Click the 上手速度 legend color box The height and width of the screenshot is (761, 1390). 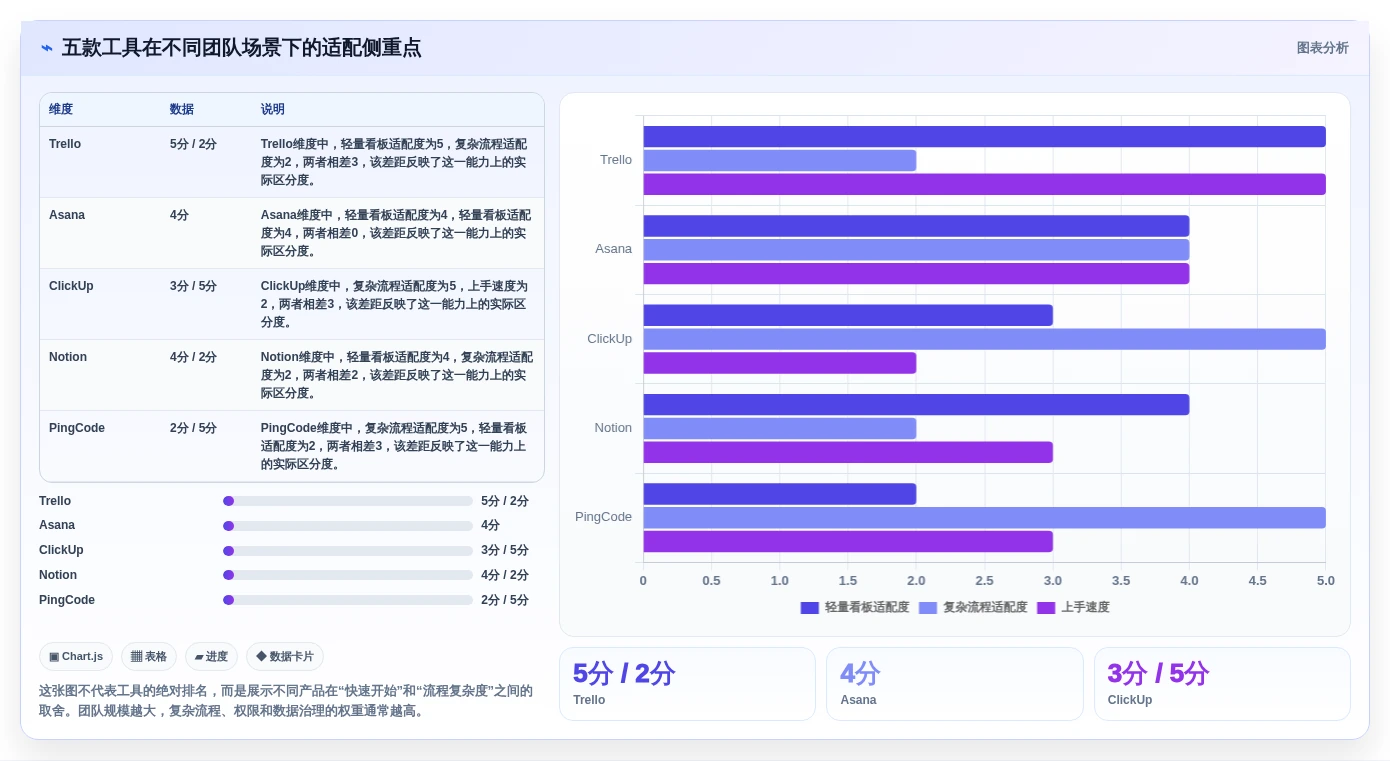tap(1046, 607)
